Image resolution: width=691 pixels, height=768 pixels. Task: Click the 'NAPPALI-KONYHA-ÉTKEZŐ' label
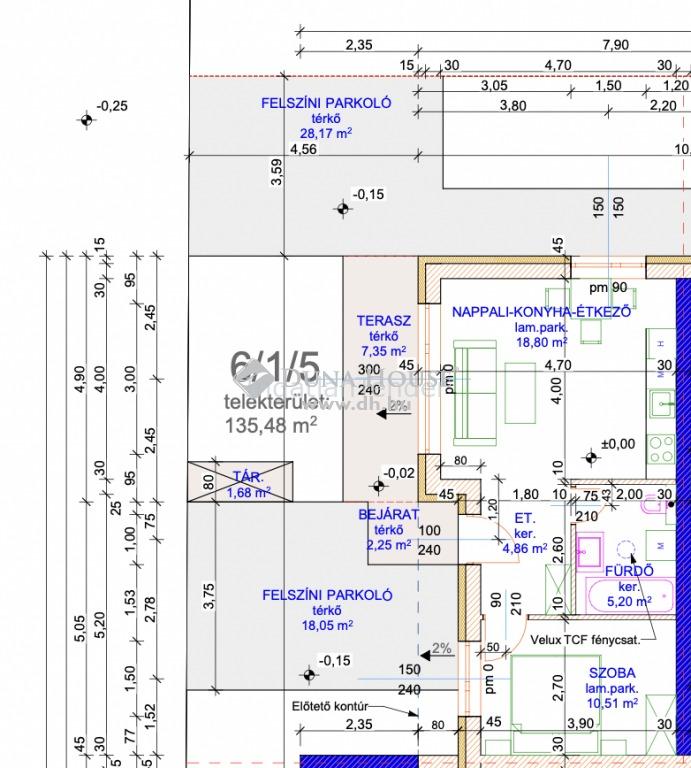[541, 312]
